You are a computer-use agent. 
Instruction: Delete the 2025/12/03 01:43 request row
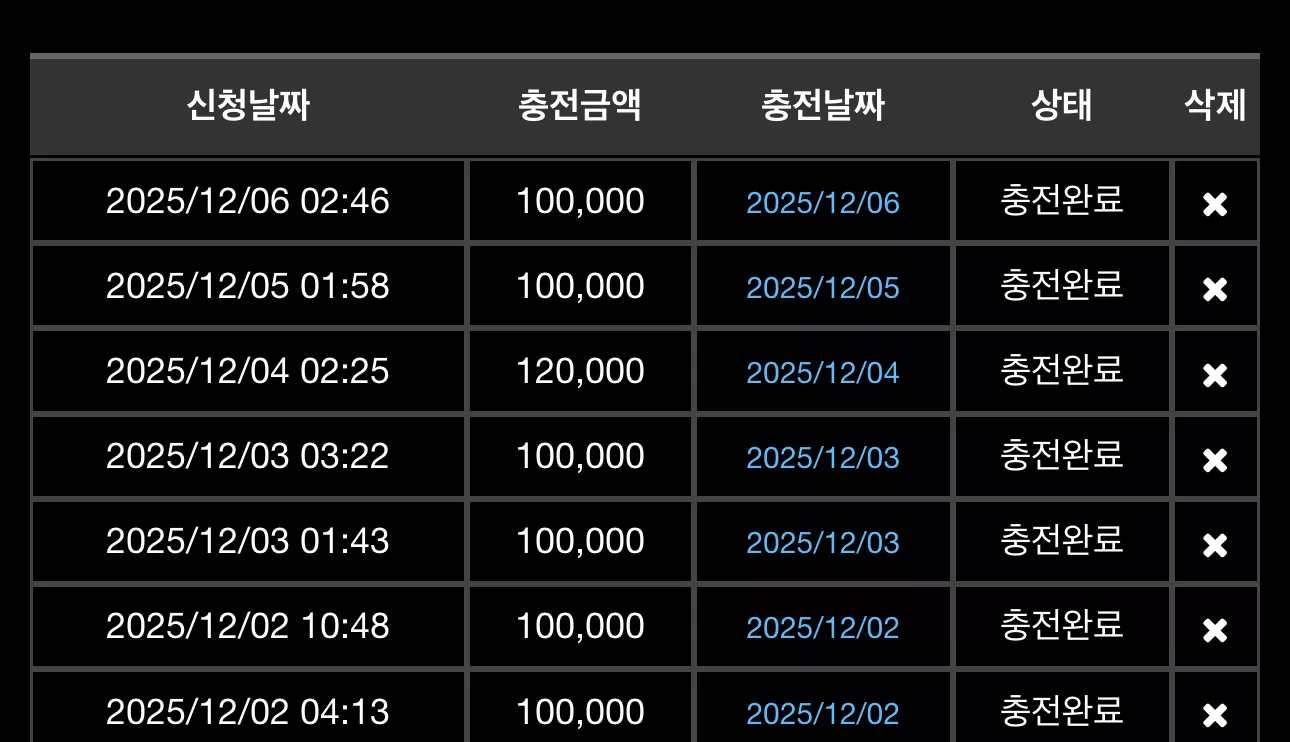tap(1215, 544)
